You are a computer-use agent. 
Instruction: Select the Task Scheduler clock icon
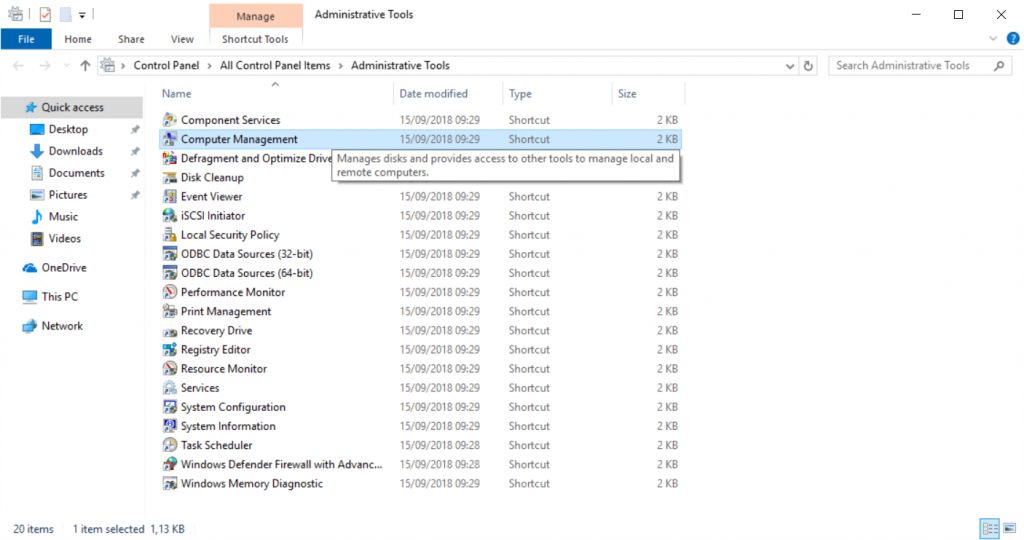[x=170, y=445]
